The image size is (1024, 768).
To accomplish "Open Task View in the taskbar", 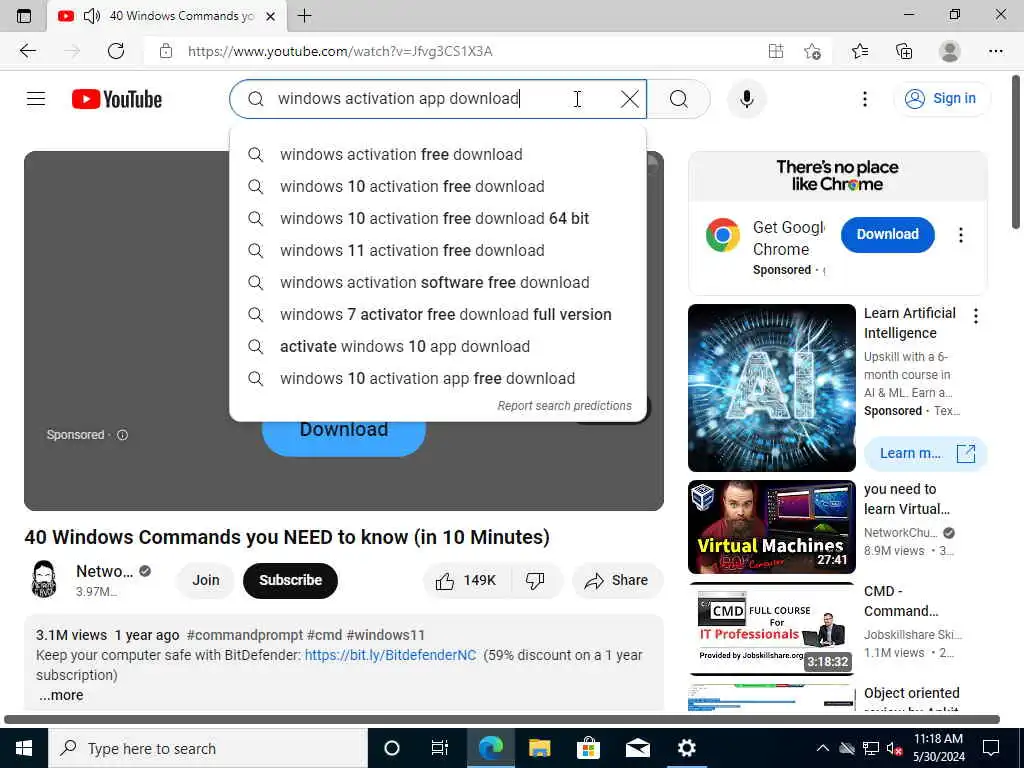I will point(440,748).
